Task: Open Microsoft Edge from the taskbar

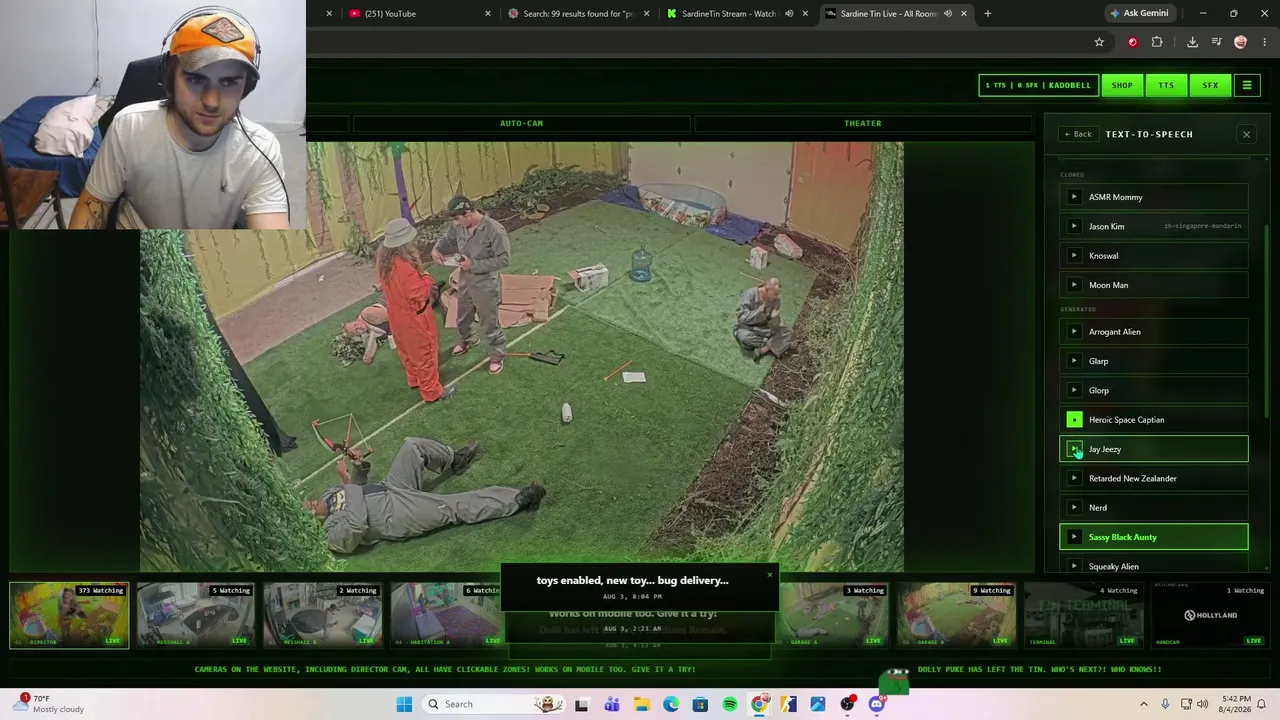Action: click(671, 704)
